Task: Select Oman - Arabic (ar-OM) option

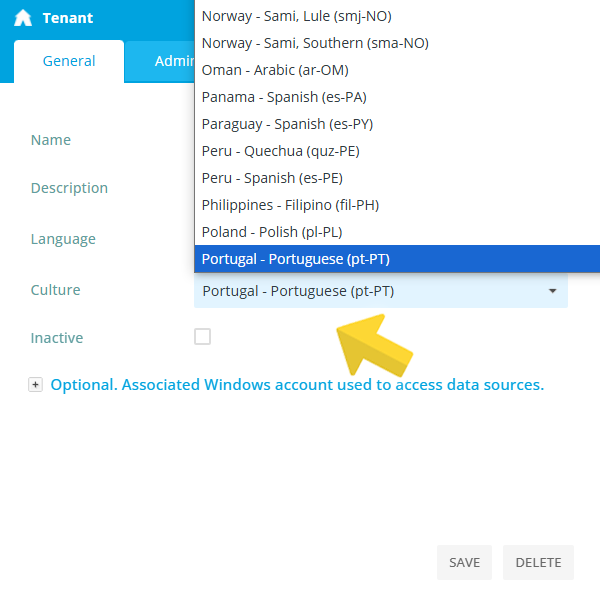Action: pyautogui.click(x=397, y=70)
